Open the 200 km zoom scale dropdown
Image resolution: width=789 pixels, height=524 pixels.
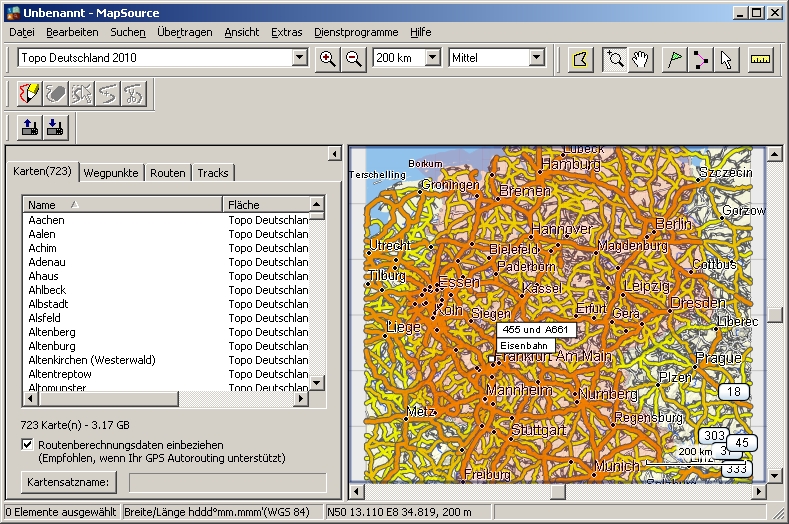pos(433,57)
